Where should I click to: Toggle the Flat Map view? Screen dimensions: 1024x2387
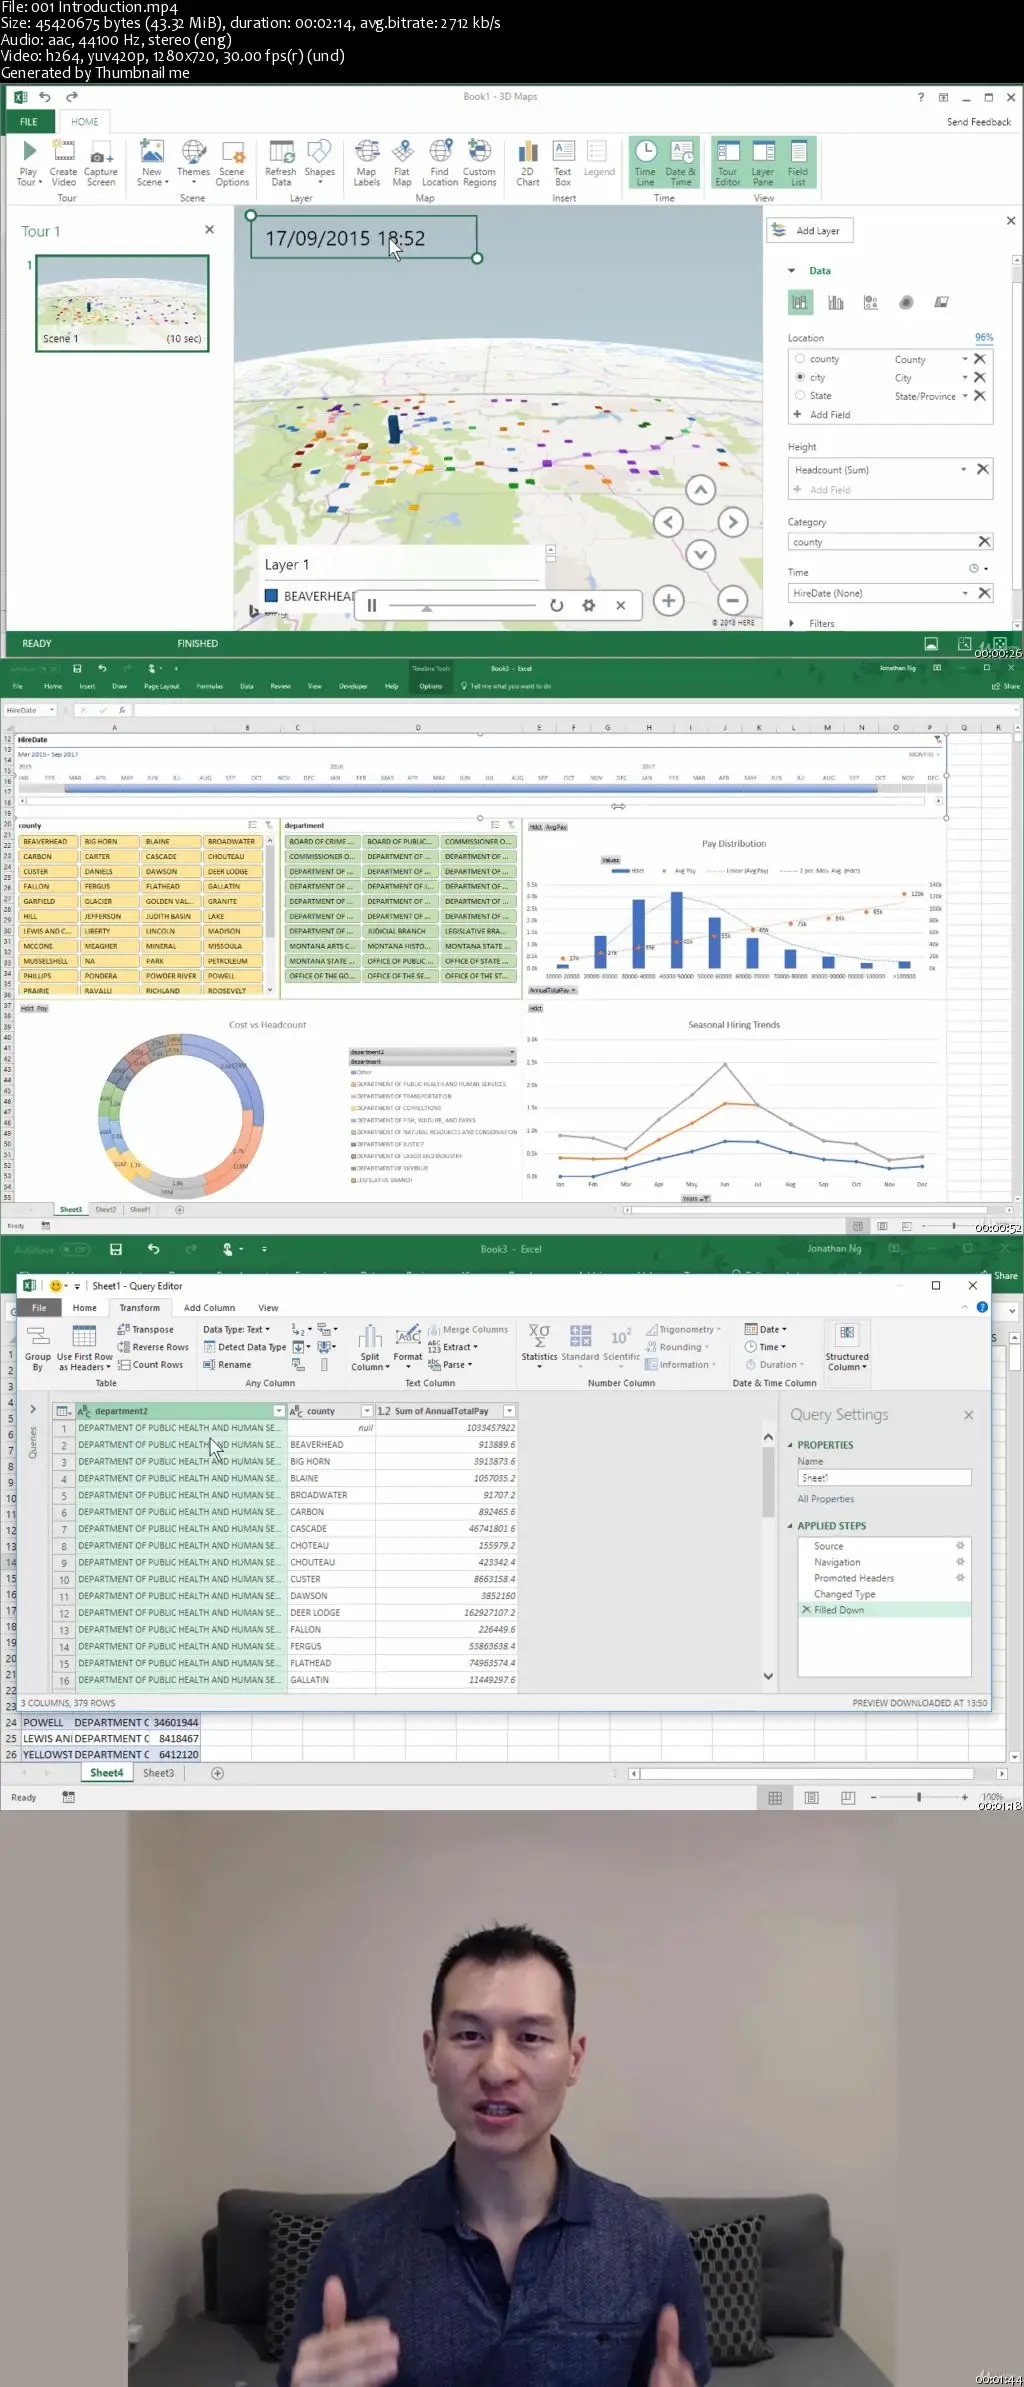[402, 163]
